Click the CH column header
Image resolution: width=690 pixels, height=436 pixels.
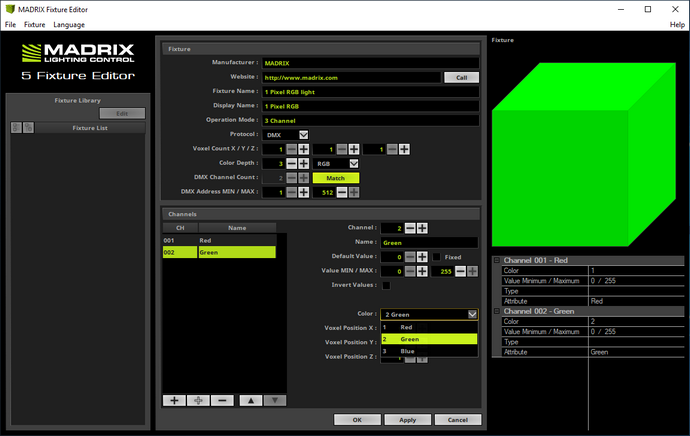[x=180, y=228]
